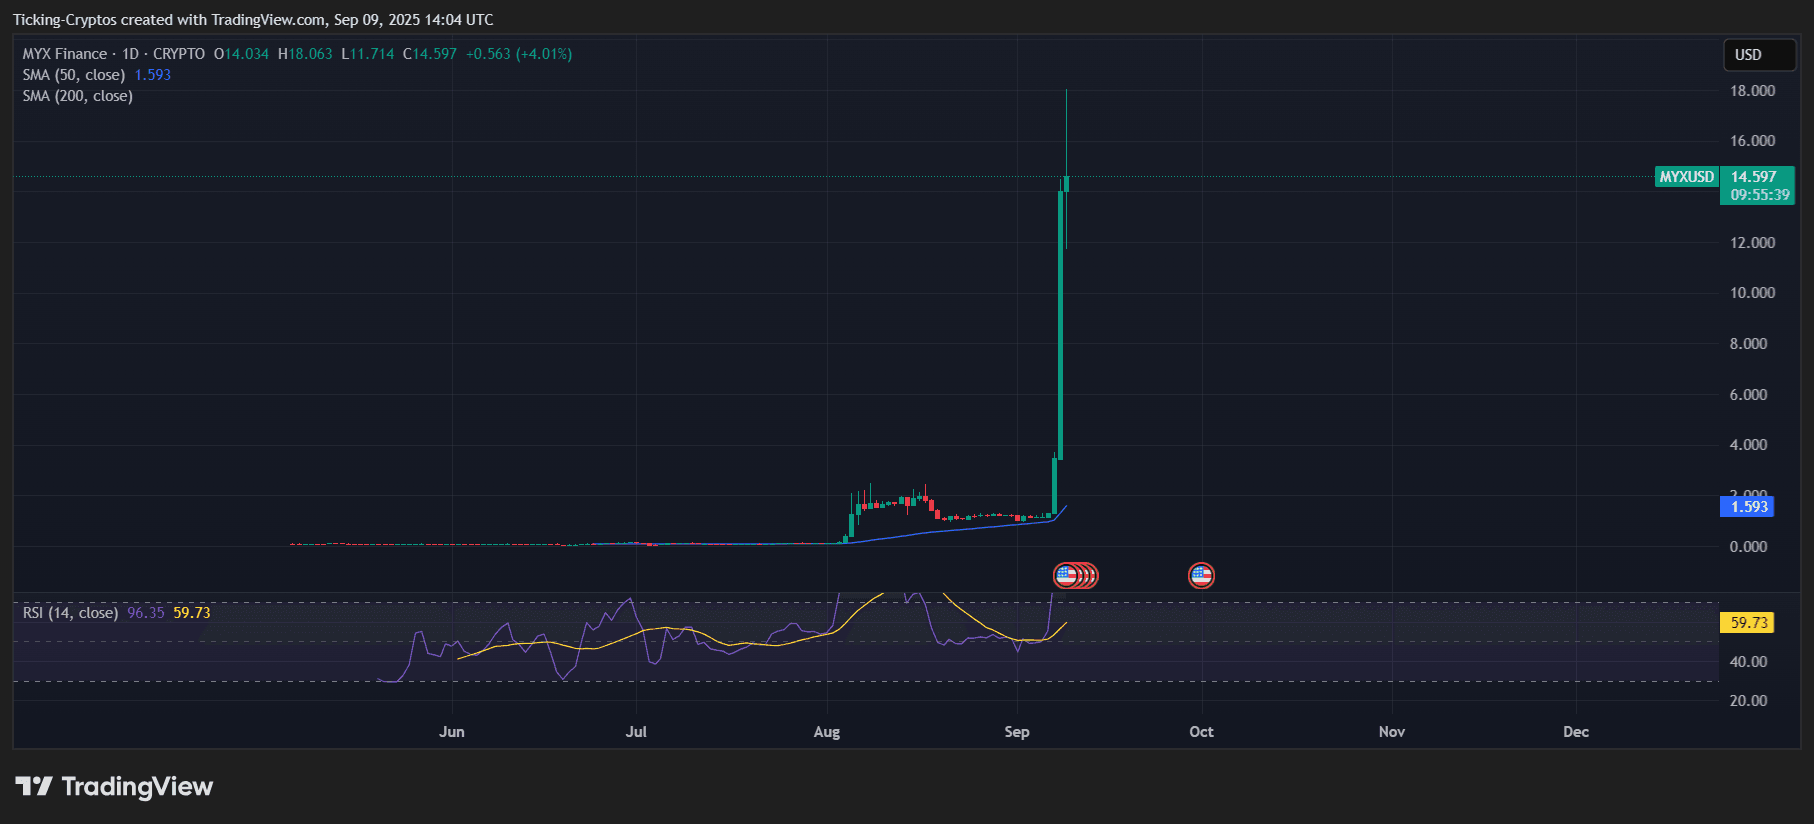
Task: Click the 0.000 price scale label
Action: pyautogui.click(x=1748, y=547)
